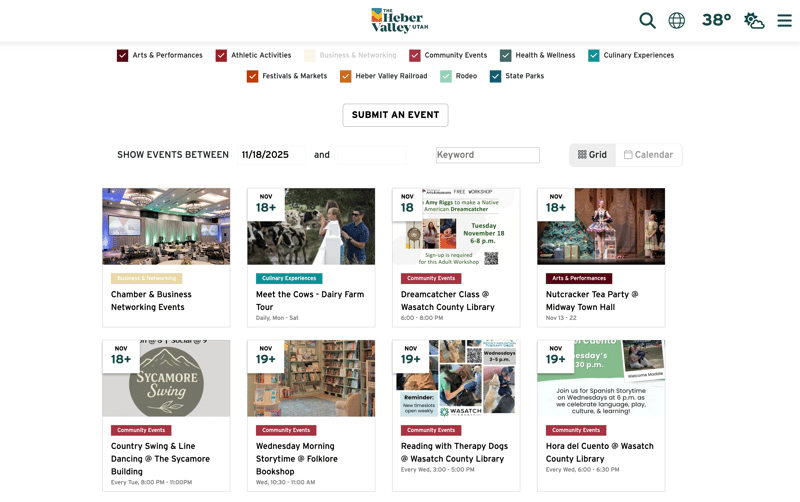Click the Submit an Event button

(395, 115)
